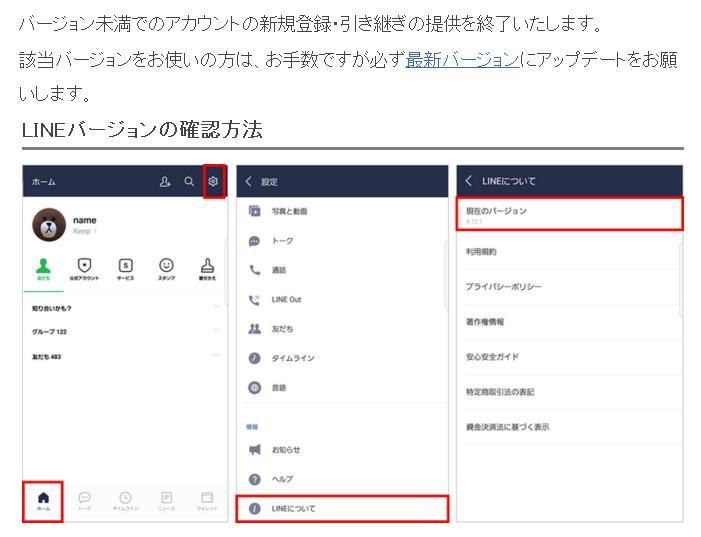
Task: Open the 着せかえ brush icon
Action: click(207, 267)
